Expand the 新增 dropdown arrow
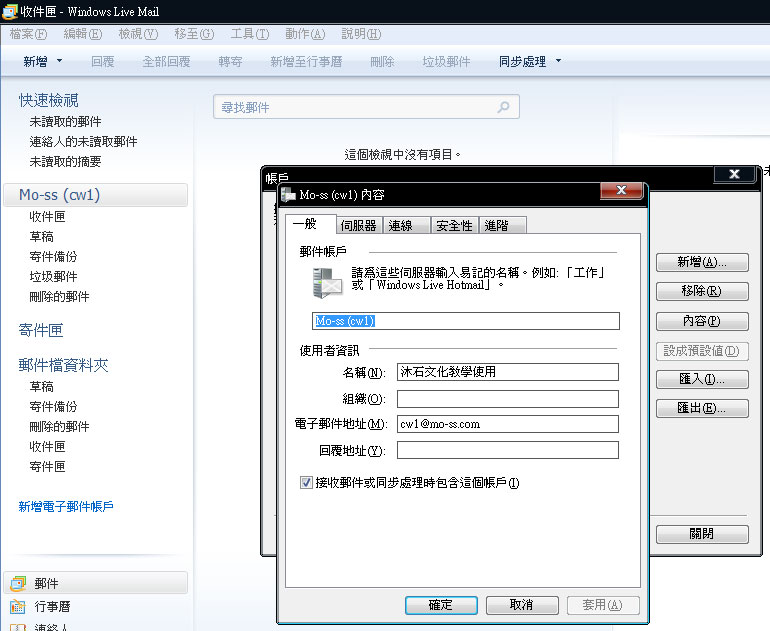Image resolution: width=770 pixels, height=631 pixels. coord(59,61)
